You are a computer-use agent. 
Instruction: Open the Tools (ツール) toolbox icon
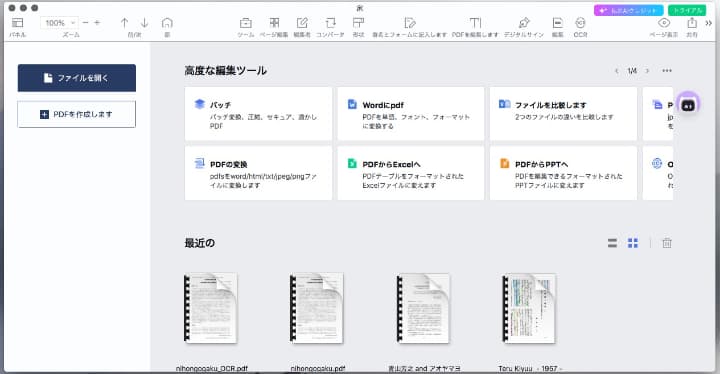pyautogui.click(x=246, y=23)
